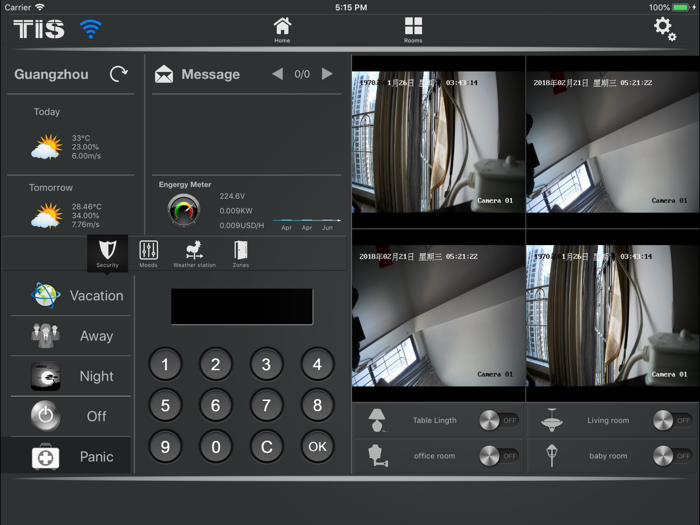Open settings gear icon
700x525 pixels.
coord(665,29)
